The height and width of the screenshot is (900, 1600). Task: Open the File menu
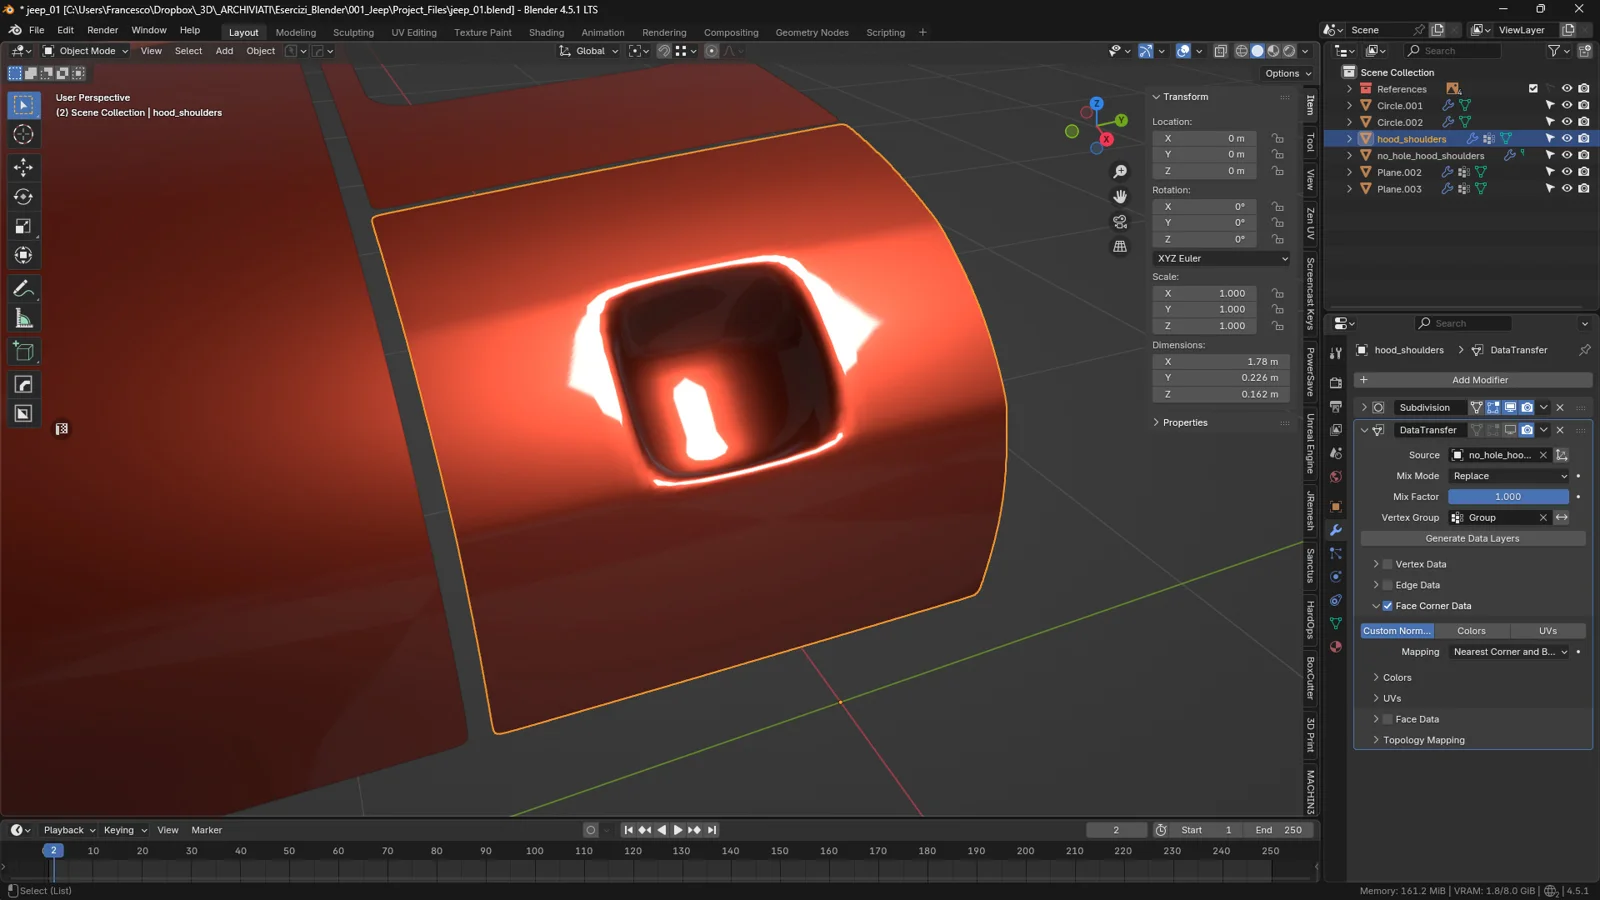[37, 30]
